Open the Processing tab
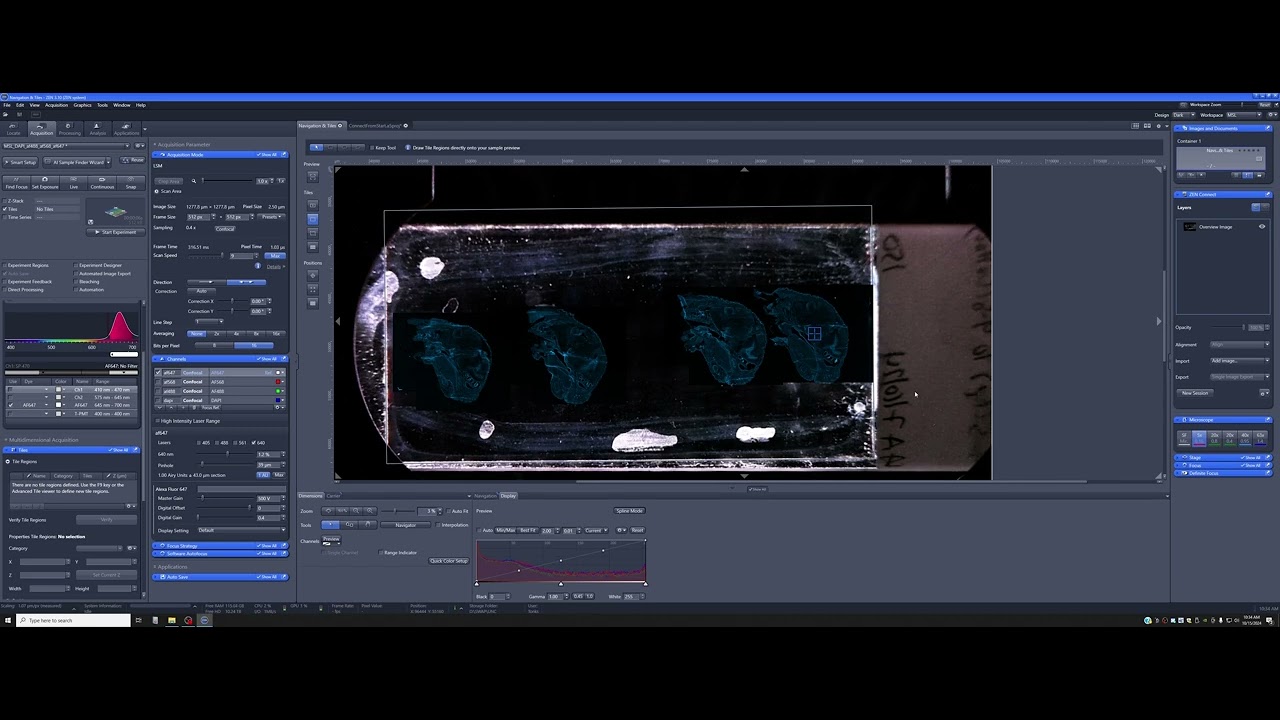Screen dimensions: 1280x720 point(69,129)
